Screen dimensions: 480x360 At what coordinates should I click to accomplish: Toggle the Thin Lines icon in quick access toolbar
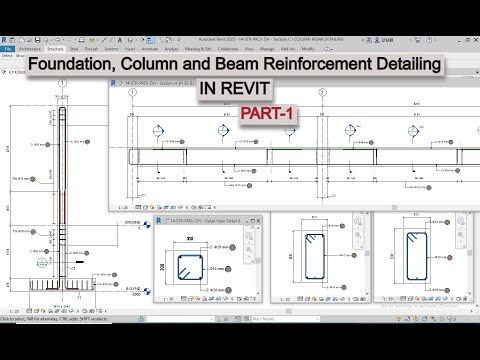150,40
